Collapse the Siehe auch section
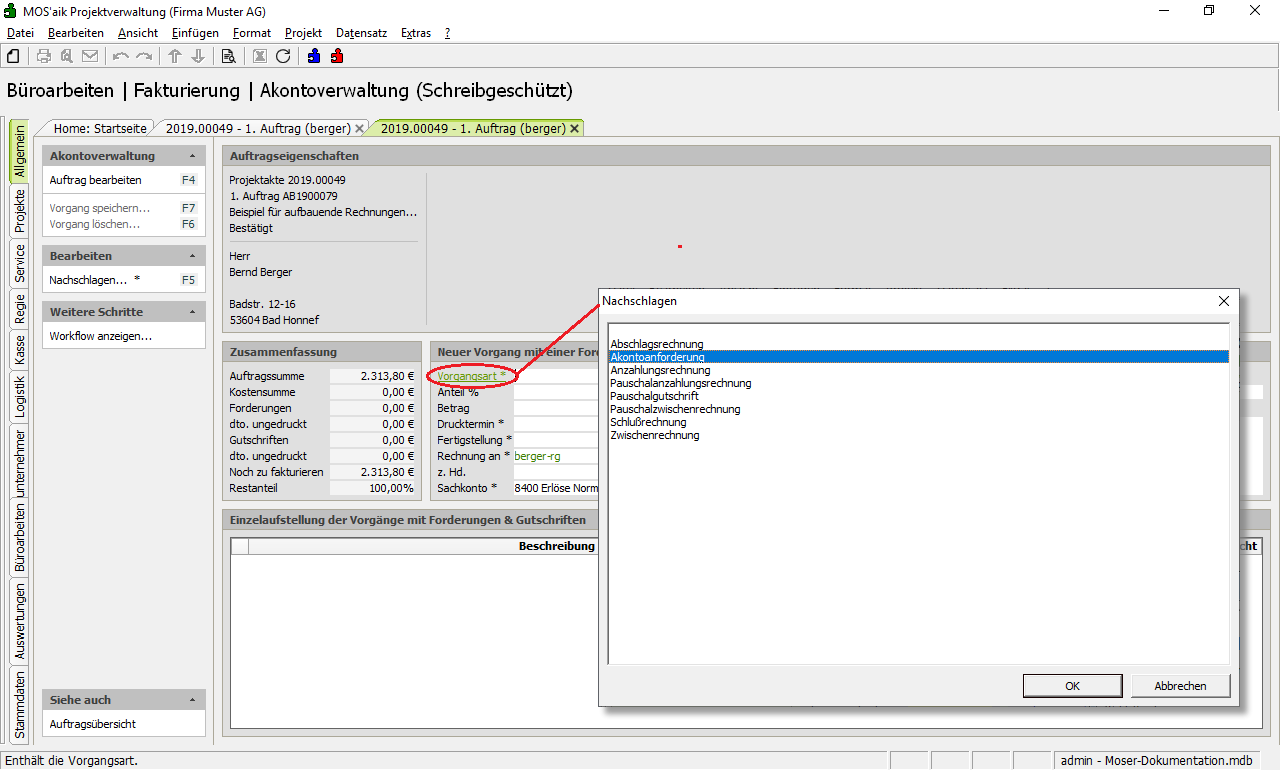Screen dimensions: 1280x770 click(192, 700)
